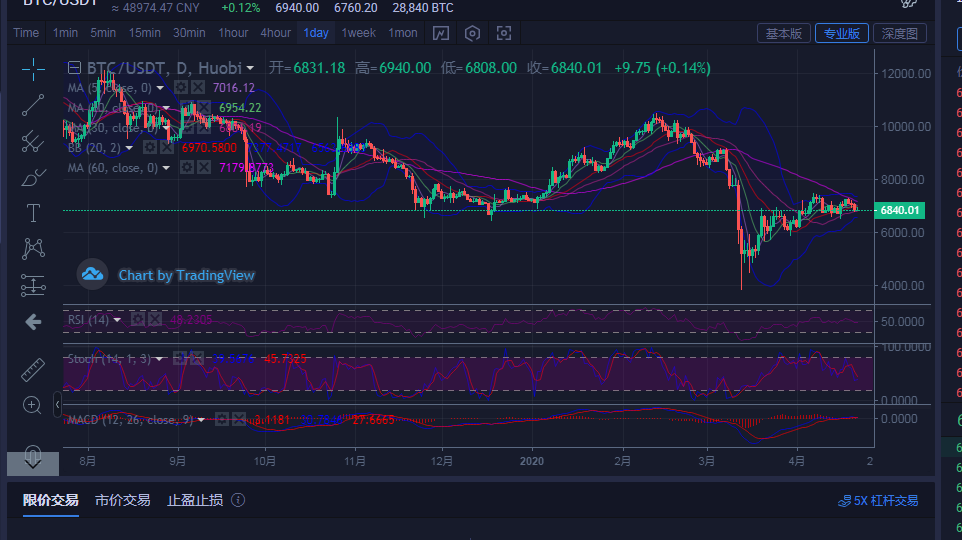
Task: Expand Stoch (14, 1, 3) dropdown arrow
Action: [160, 359]
